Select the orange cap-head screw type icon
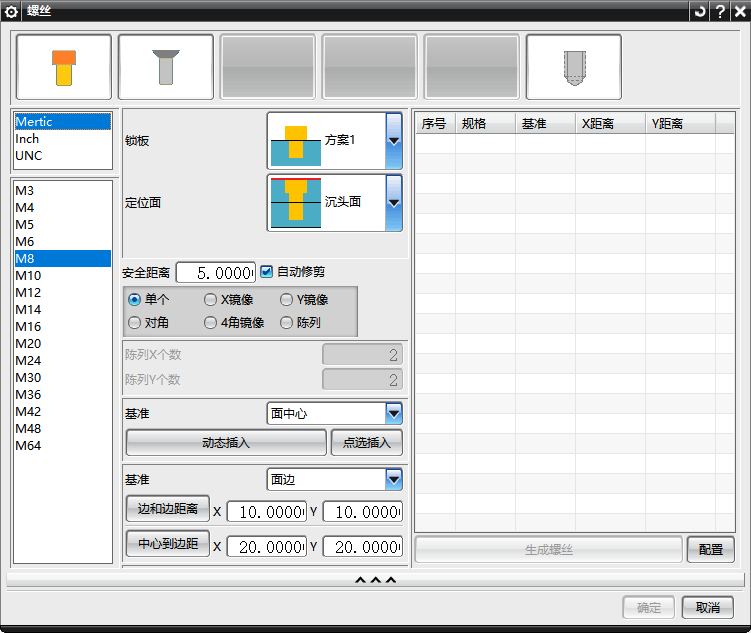751x633 pixels. point(64,67)
